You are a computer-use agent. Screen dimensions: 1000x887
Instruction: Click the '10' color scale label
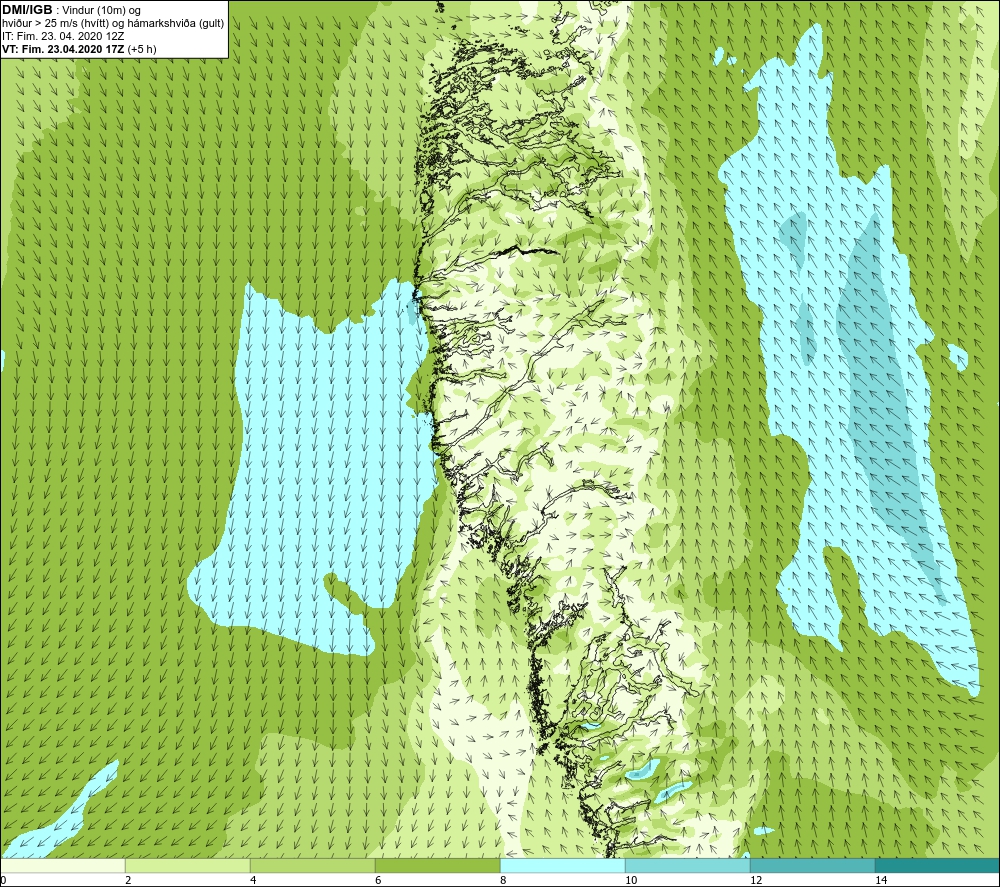pos(631,880)
